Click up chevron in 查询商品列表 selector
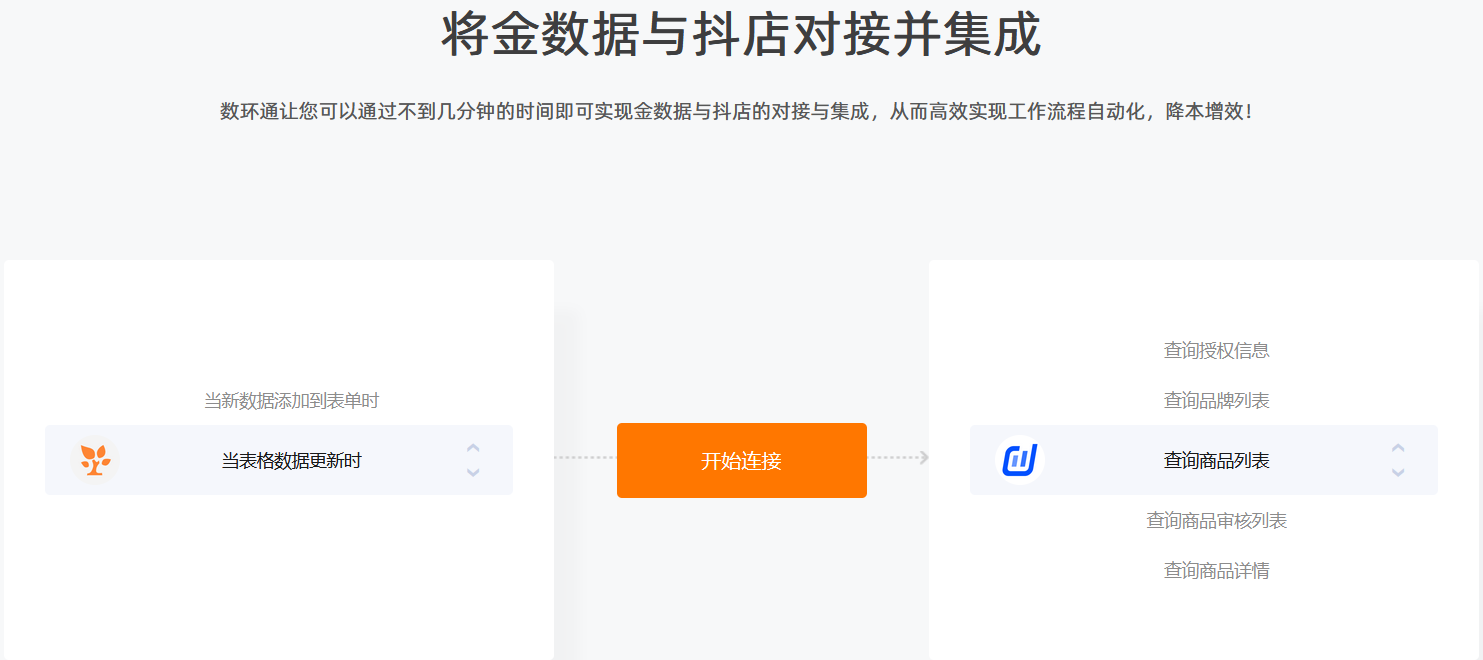The width and height of the screenshot is (1483, 660). [x=1398, y=448]
